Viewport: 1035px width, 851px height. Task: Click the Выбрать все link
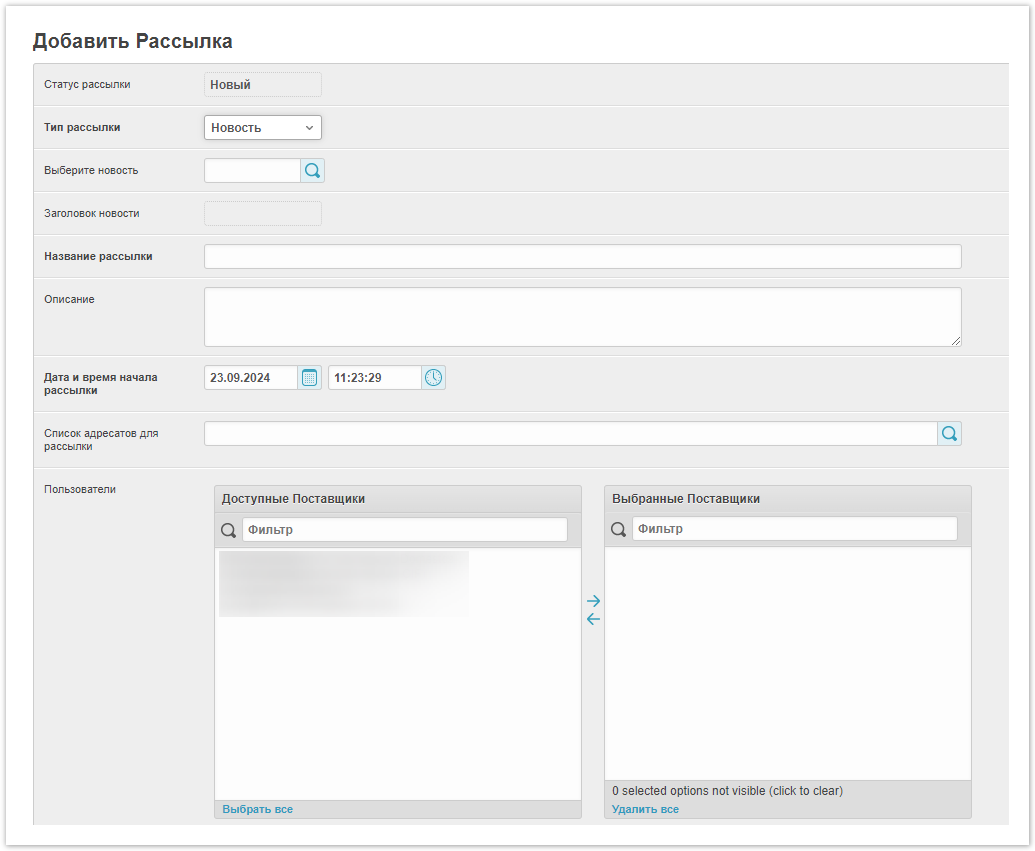pos(258,809)
